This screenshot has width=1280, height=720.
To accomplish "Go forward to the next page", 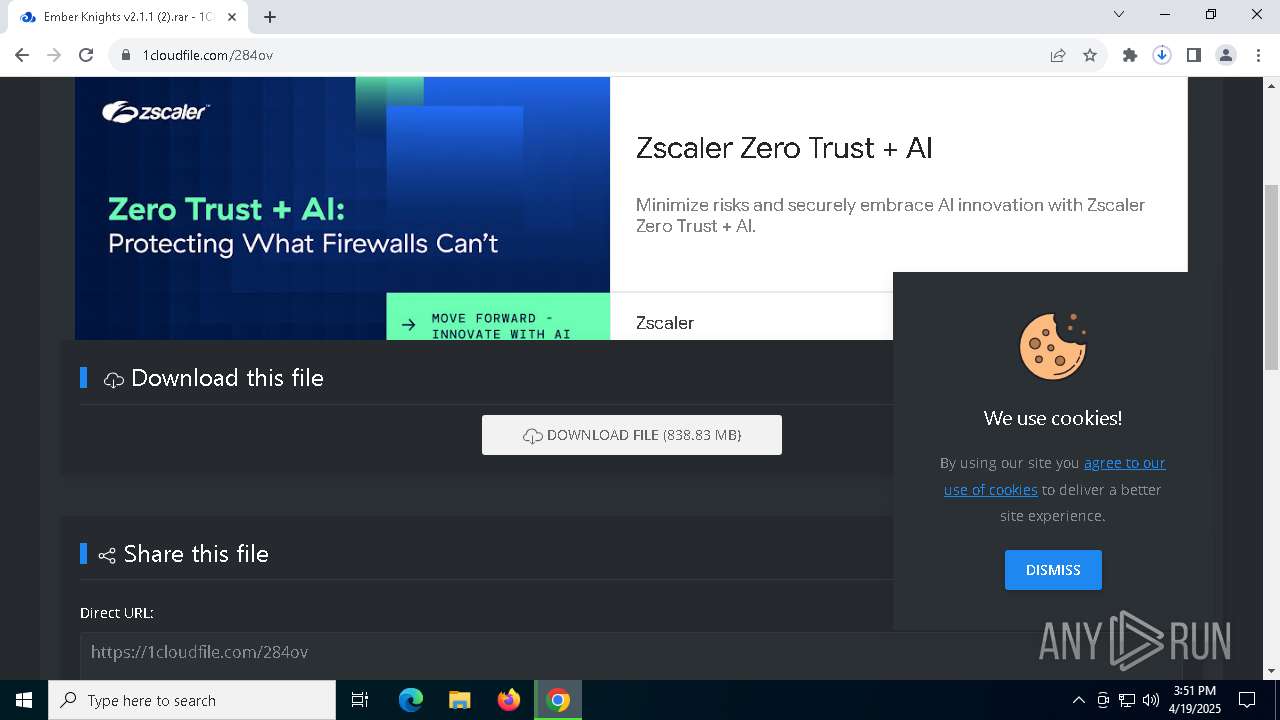I will tap(54, 55).
